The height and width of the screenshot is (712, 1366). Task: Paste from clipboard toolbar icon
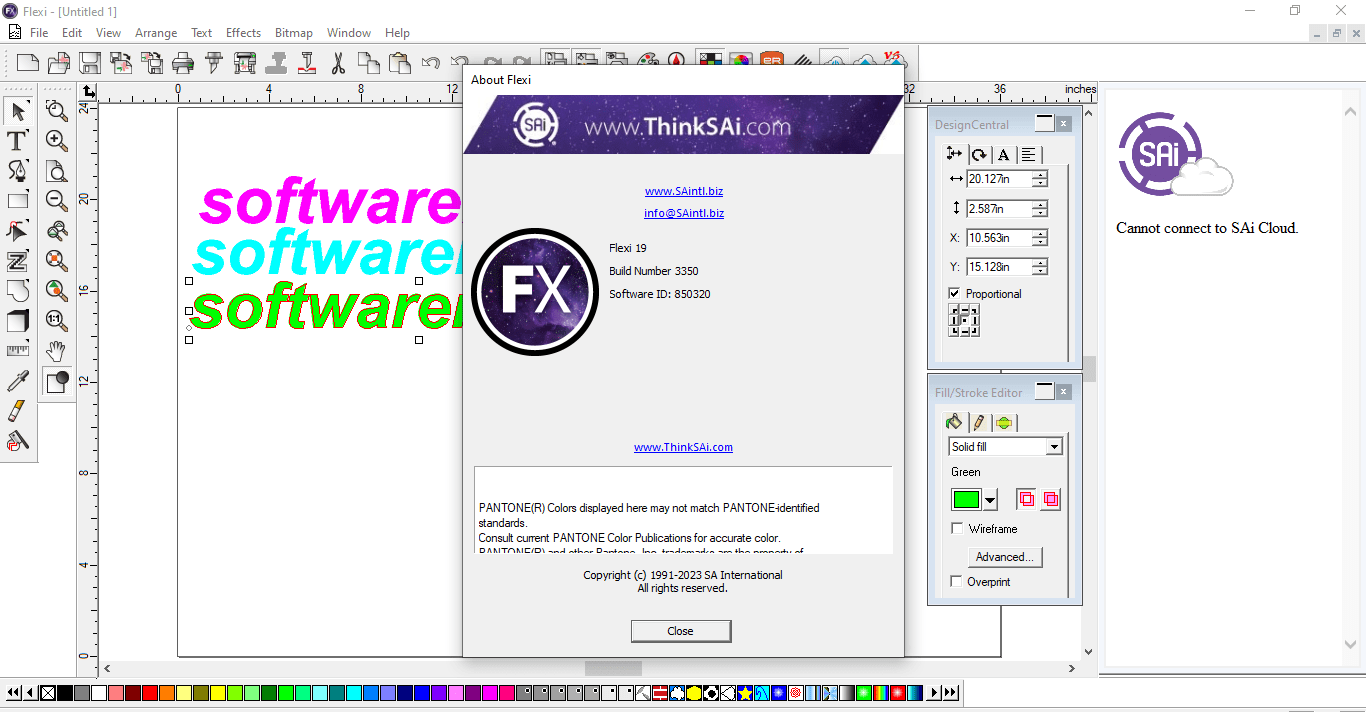pos(400,63)
